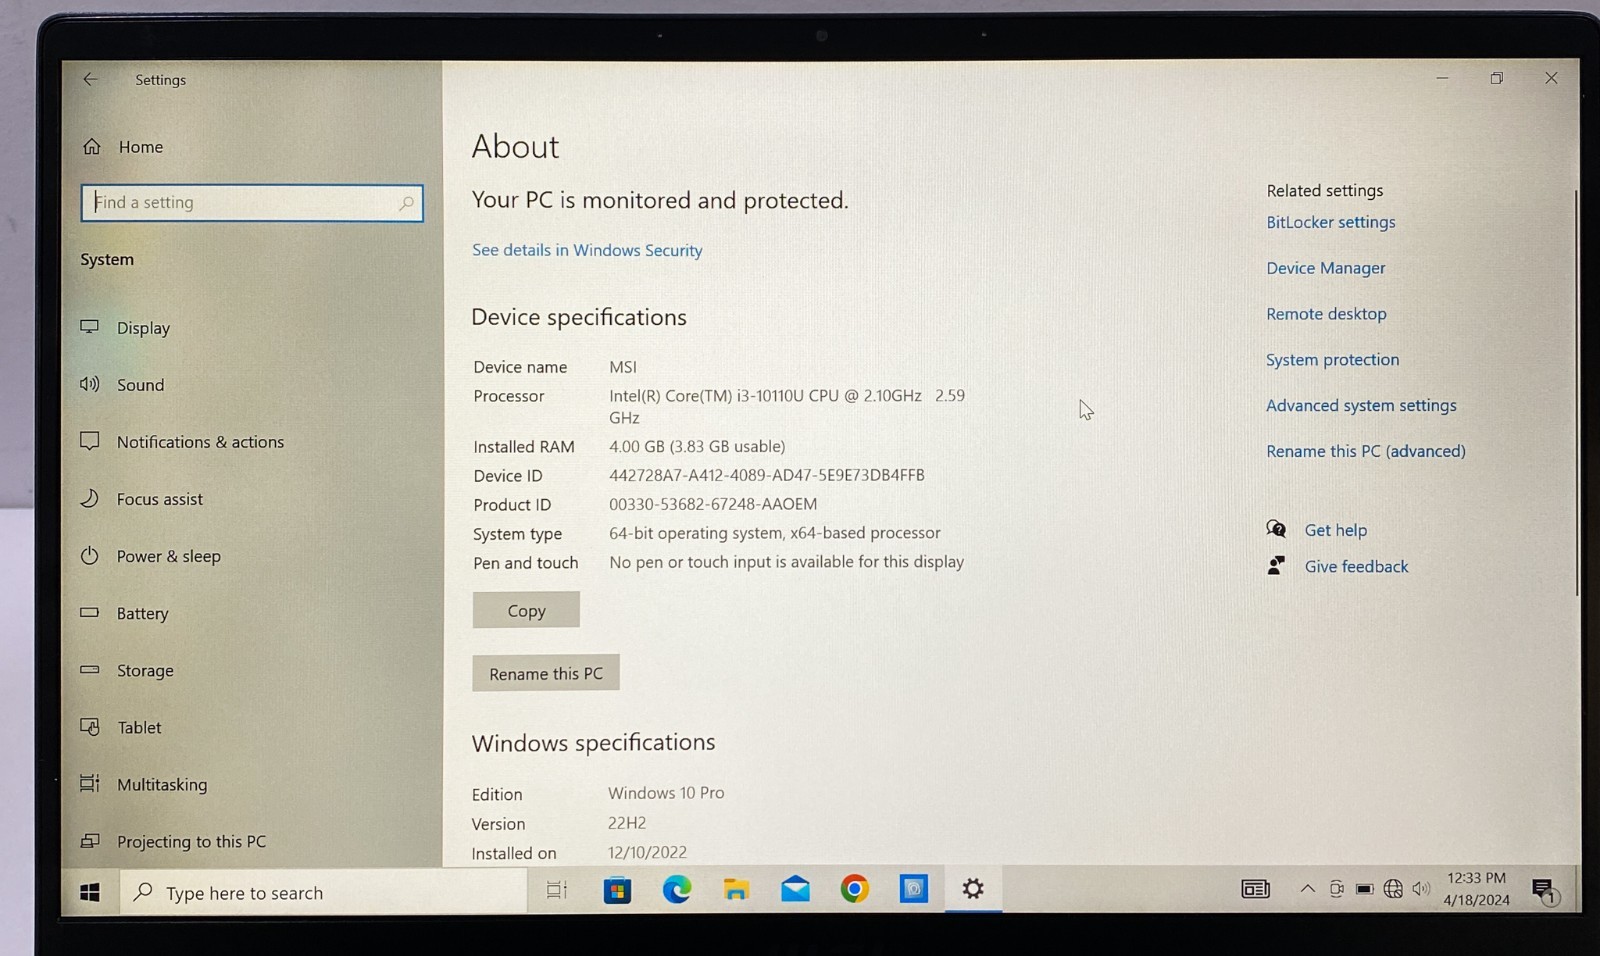Click the Copy button under device specifications

[526, 610]
